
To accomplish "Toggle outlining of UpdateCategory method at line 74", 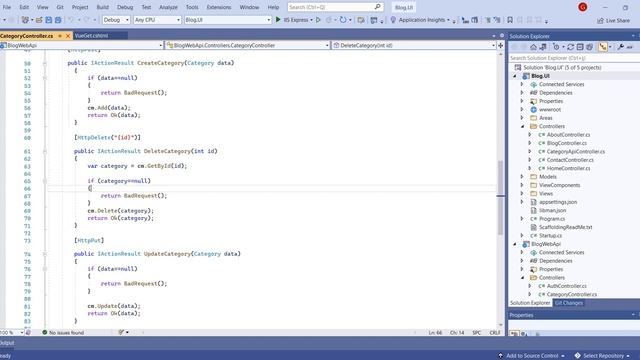I will tap(45, 254).
